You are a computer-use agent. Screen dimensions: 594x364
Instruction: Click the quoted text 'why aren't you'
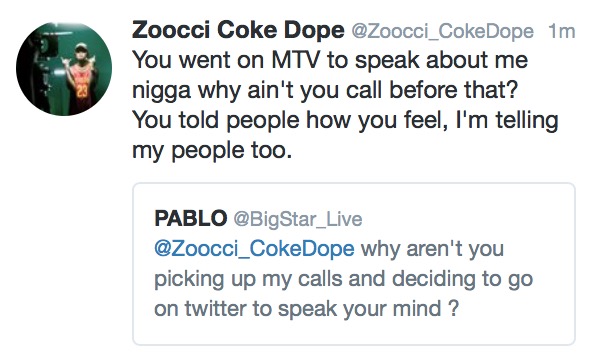[x=432, y=250]
